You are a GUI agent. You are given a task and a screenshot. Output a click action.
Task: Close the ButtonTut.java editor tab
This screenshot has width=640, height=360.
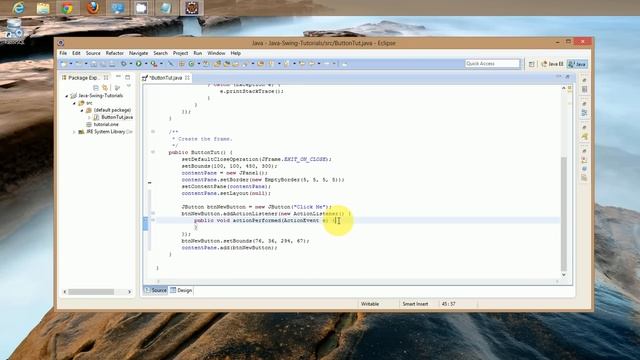click(187, 78)
